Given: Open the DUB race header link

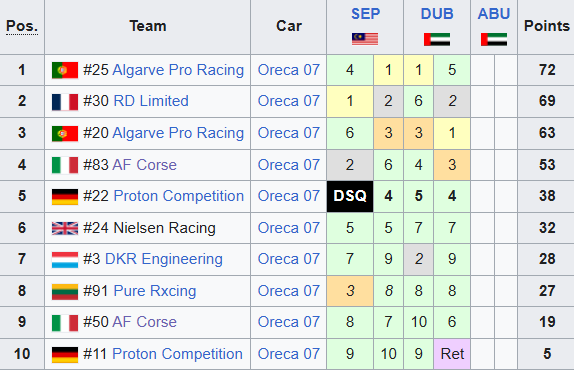Looking at the screenshot, I should pyautogui.click(x=437, y=14).
